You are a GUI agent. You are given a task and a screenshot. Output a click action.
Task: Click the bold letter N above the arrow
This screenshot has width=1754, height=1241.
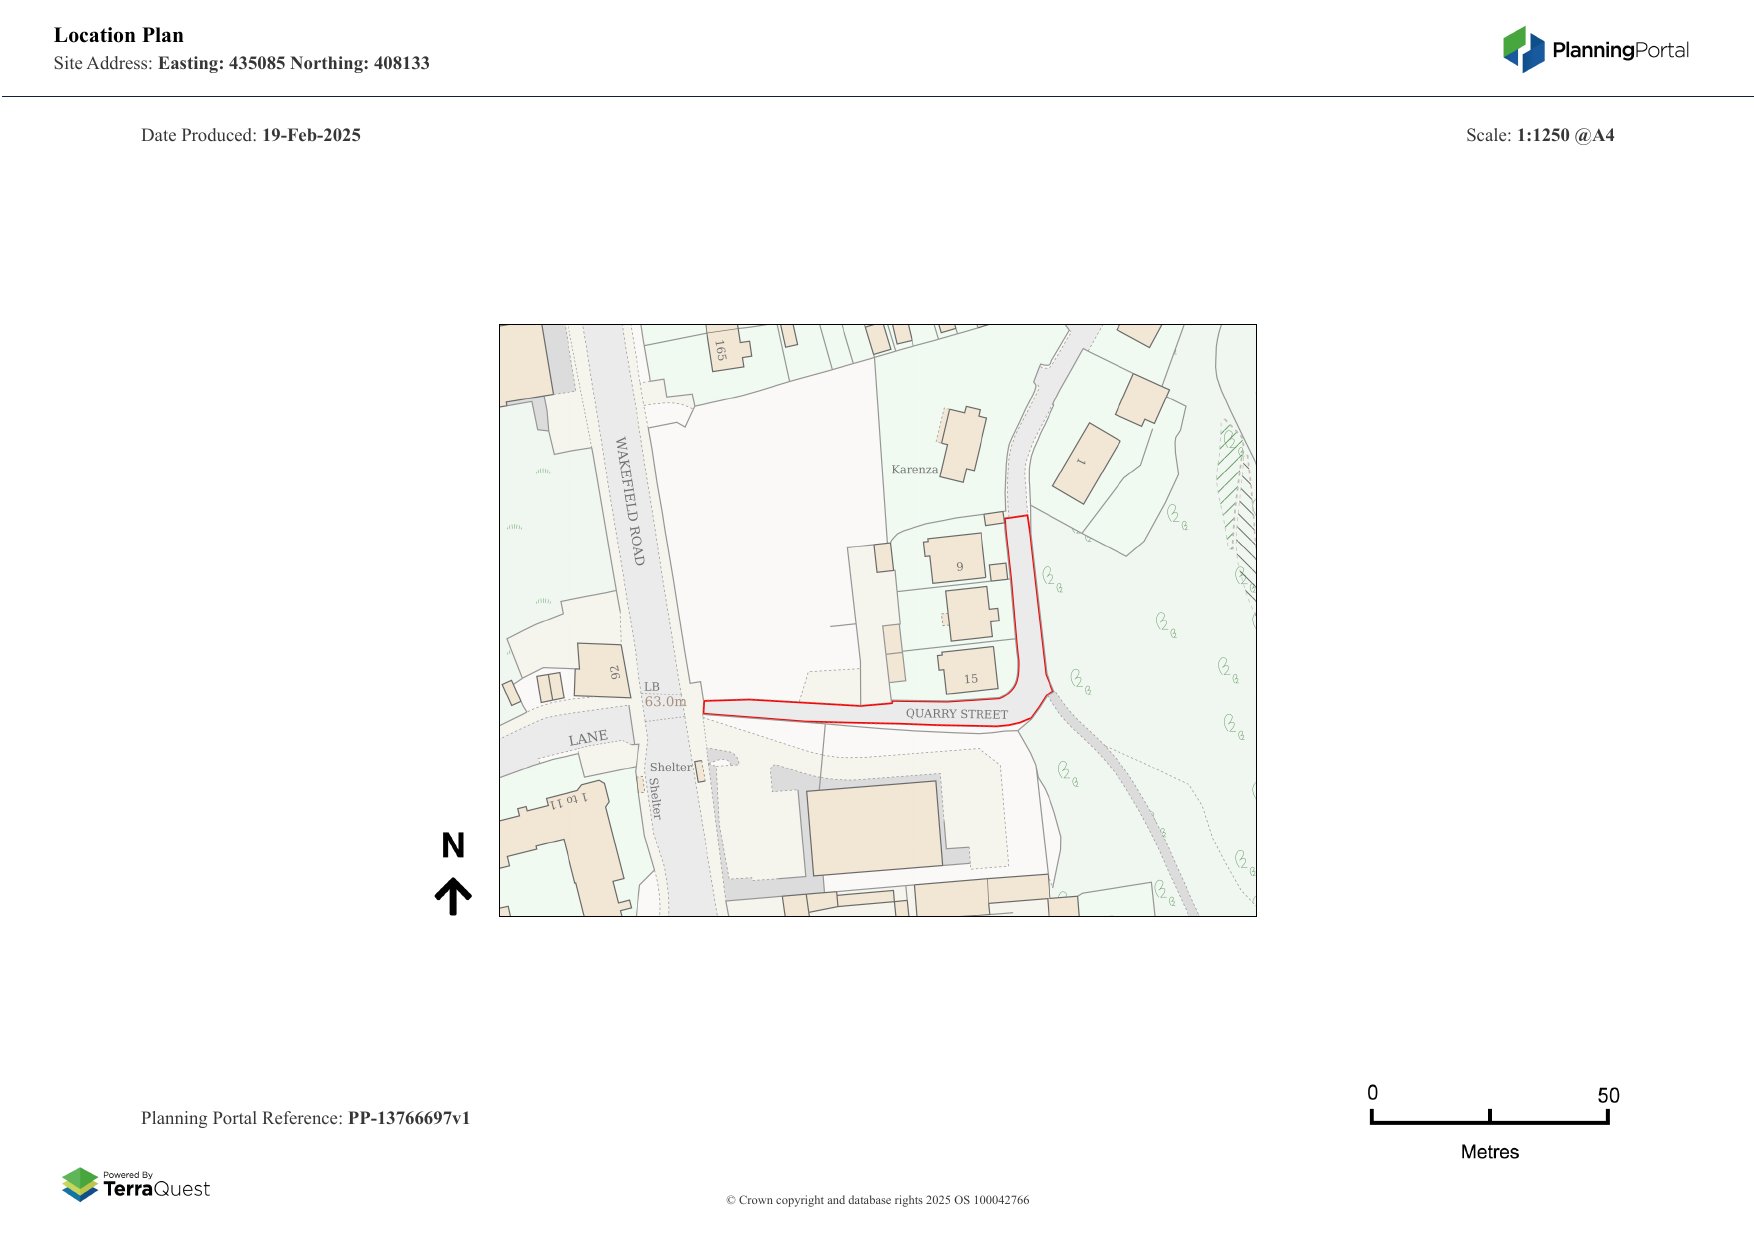coord(453,846)
